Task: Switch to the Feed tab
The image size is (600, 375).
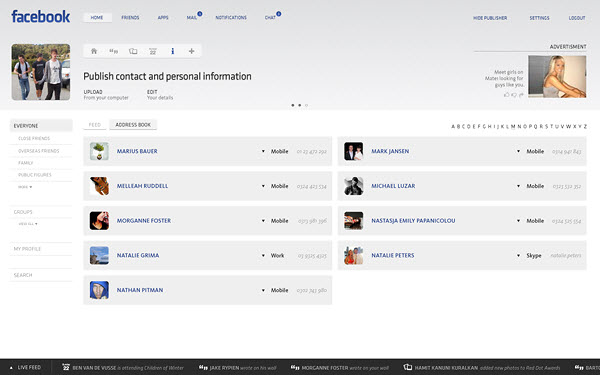Action: click(x=95, y=125)
